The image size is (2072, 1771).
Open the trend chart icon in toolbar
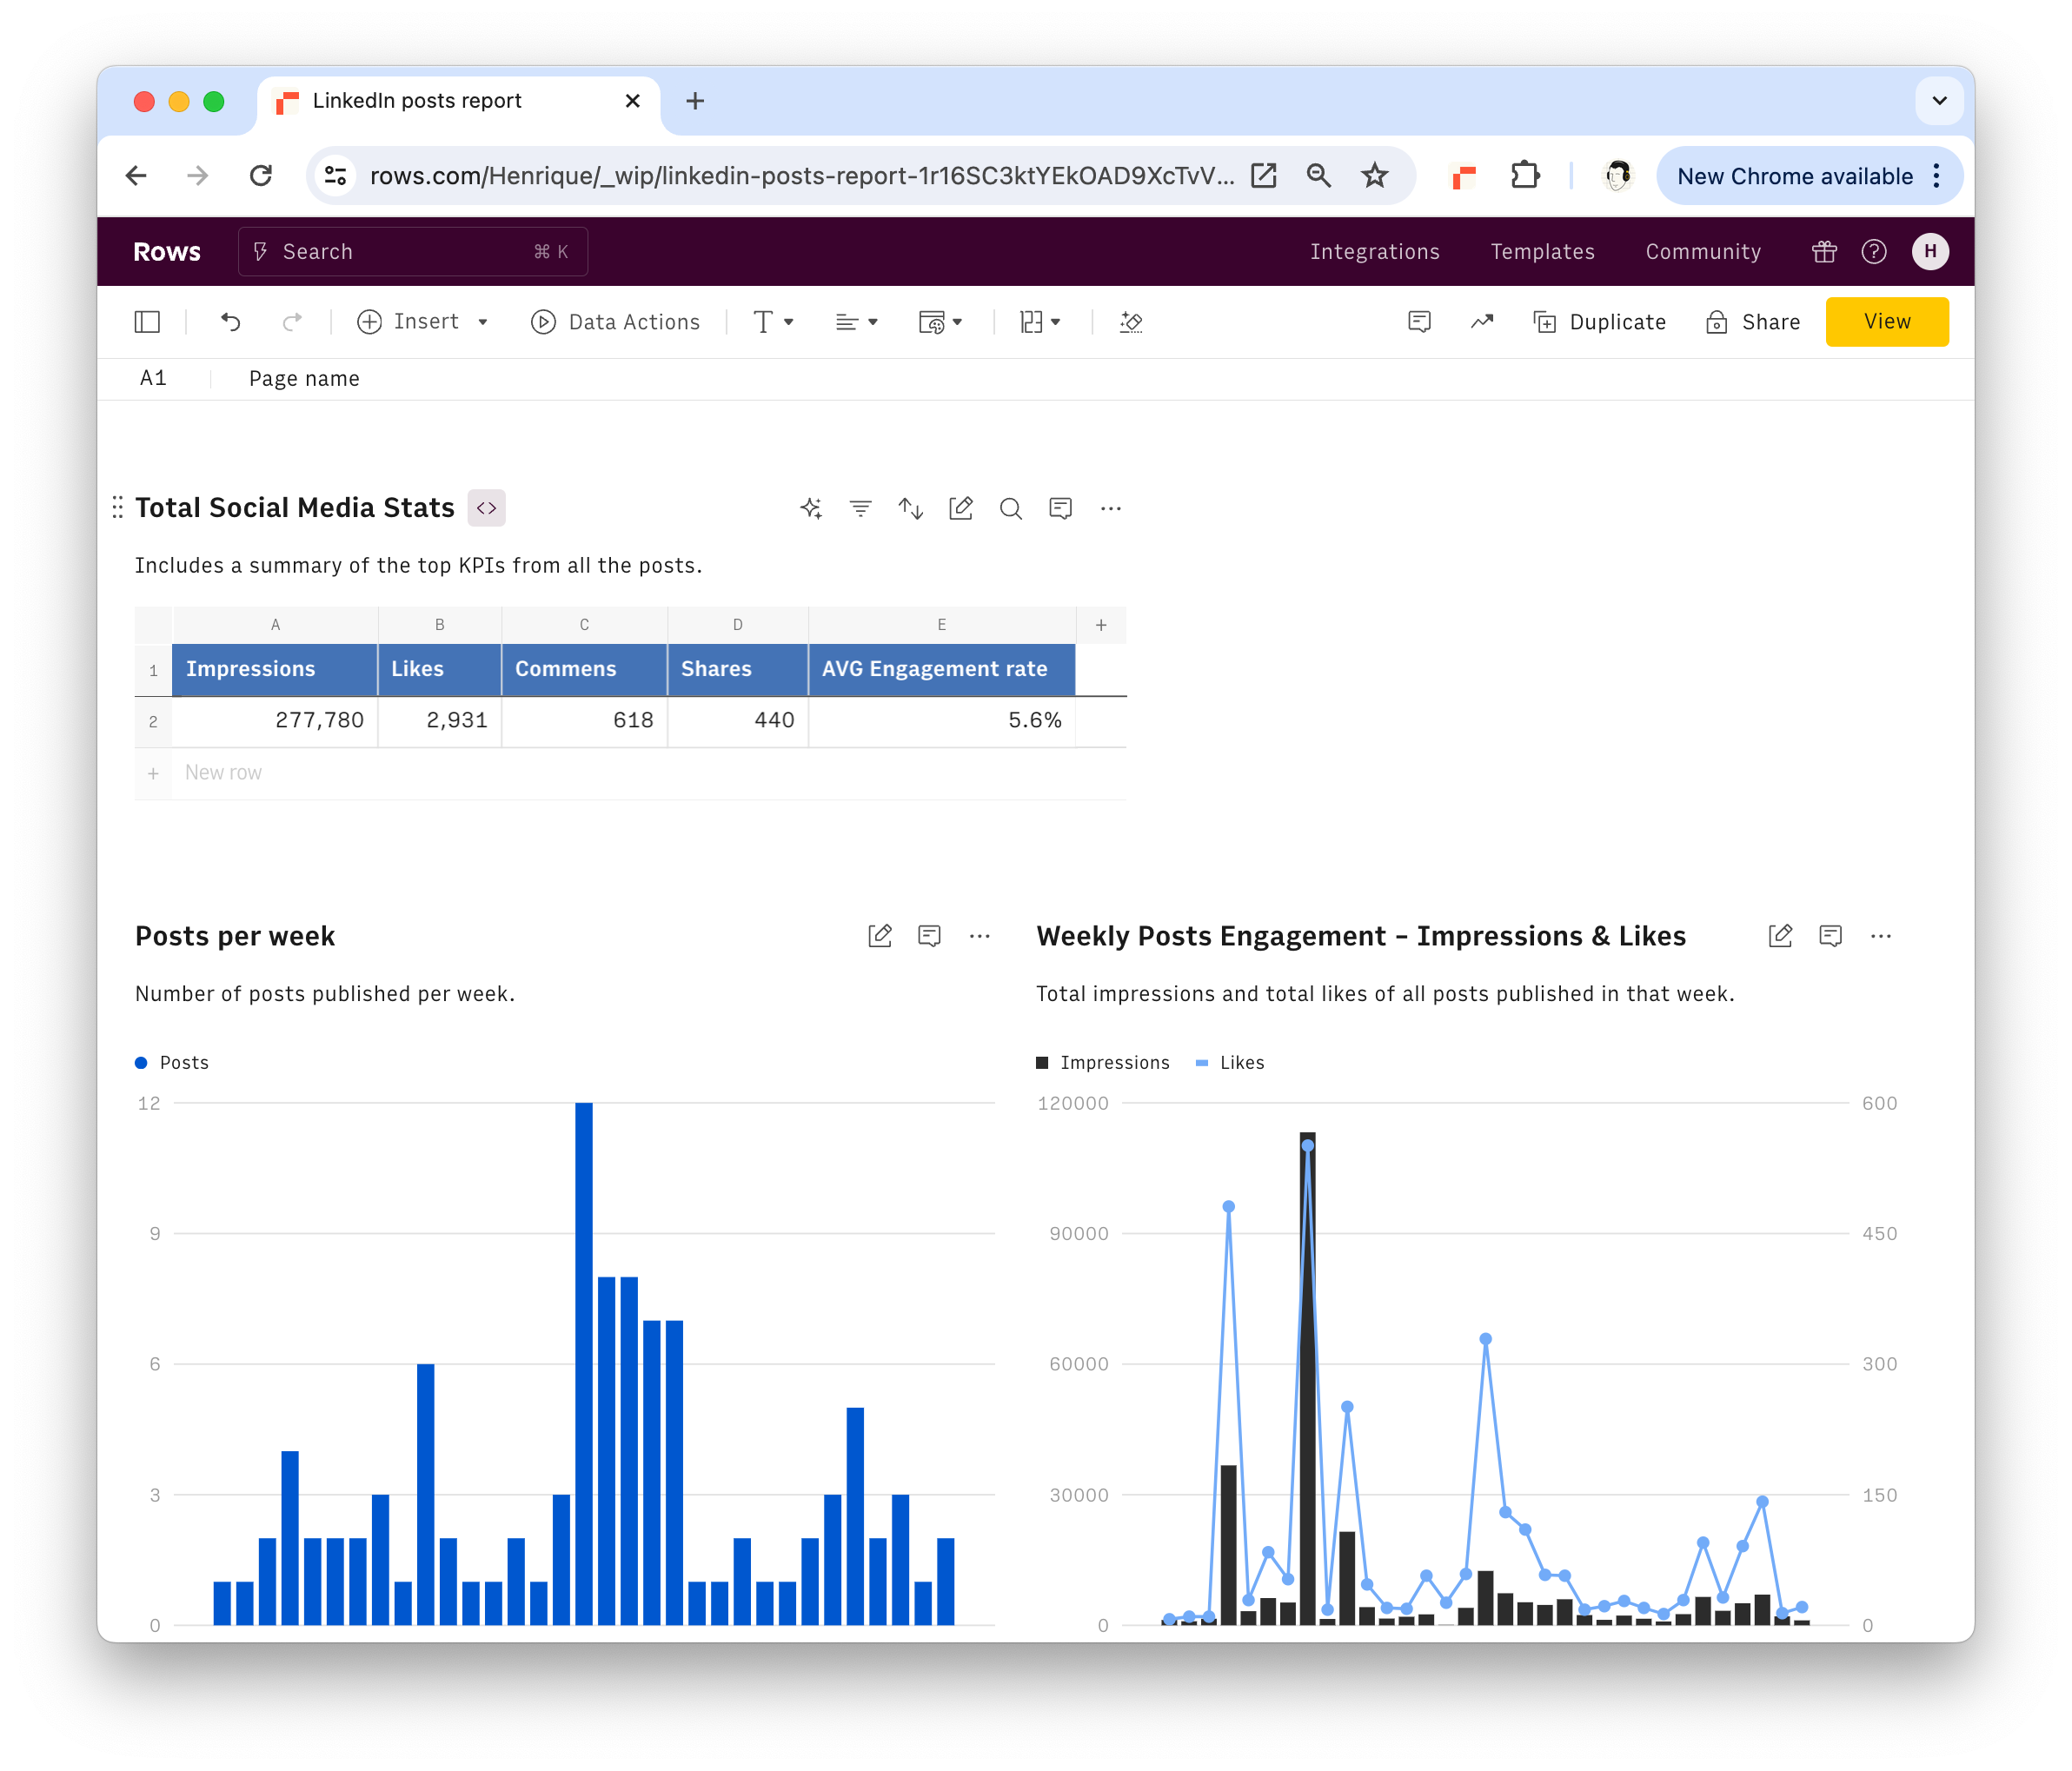(x=1481, y=322)
